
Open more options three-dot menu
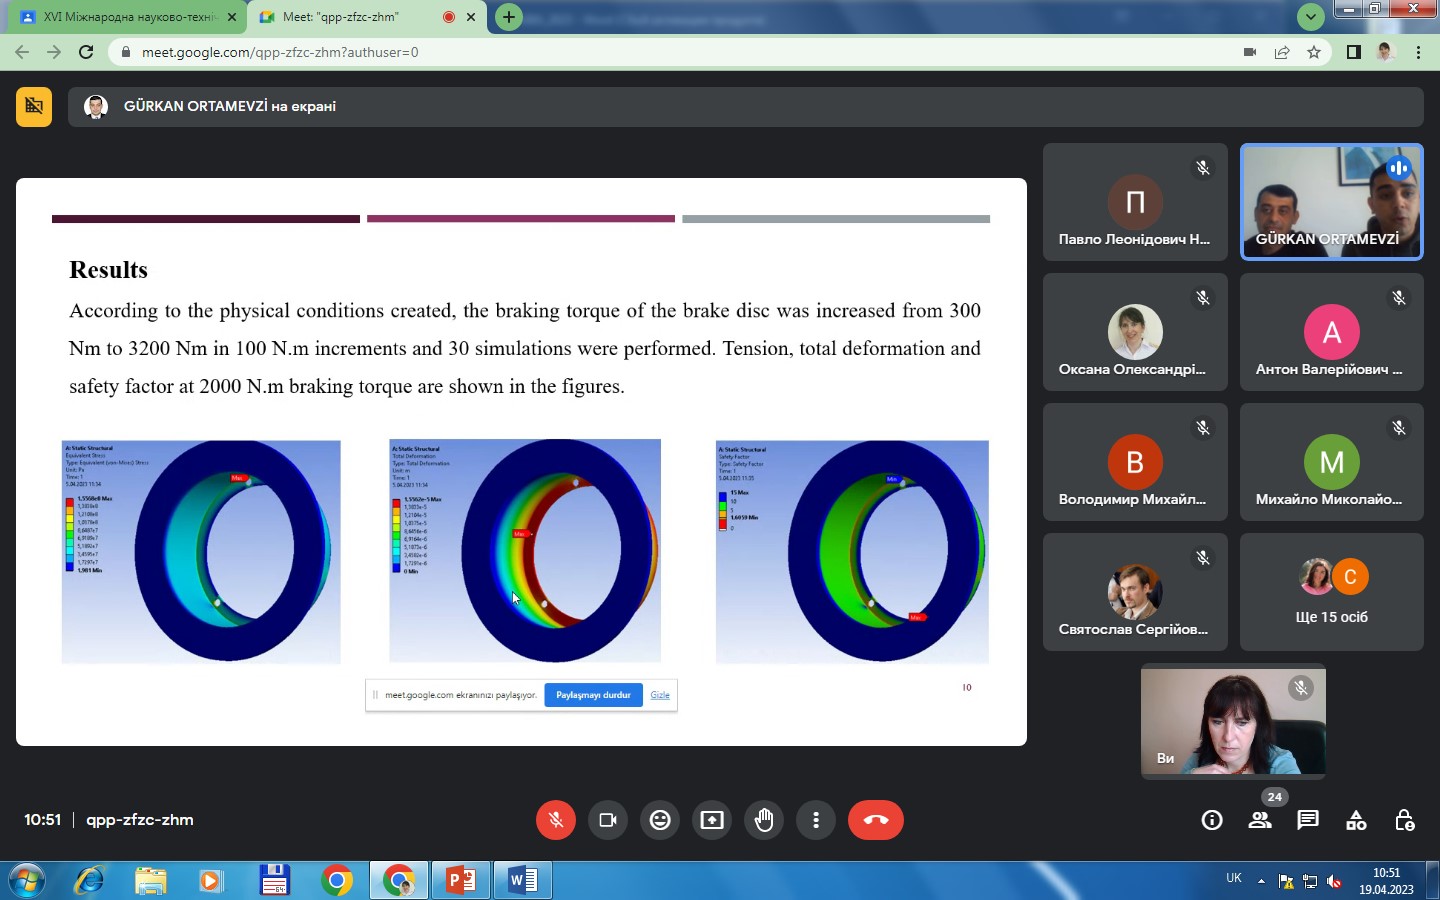(x=816, y=820)
